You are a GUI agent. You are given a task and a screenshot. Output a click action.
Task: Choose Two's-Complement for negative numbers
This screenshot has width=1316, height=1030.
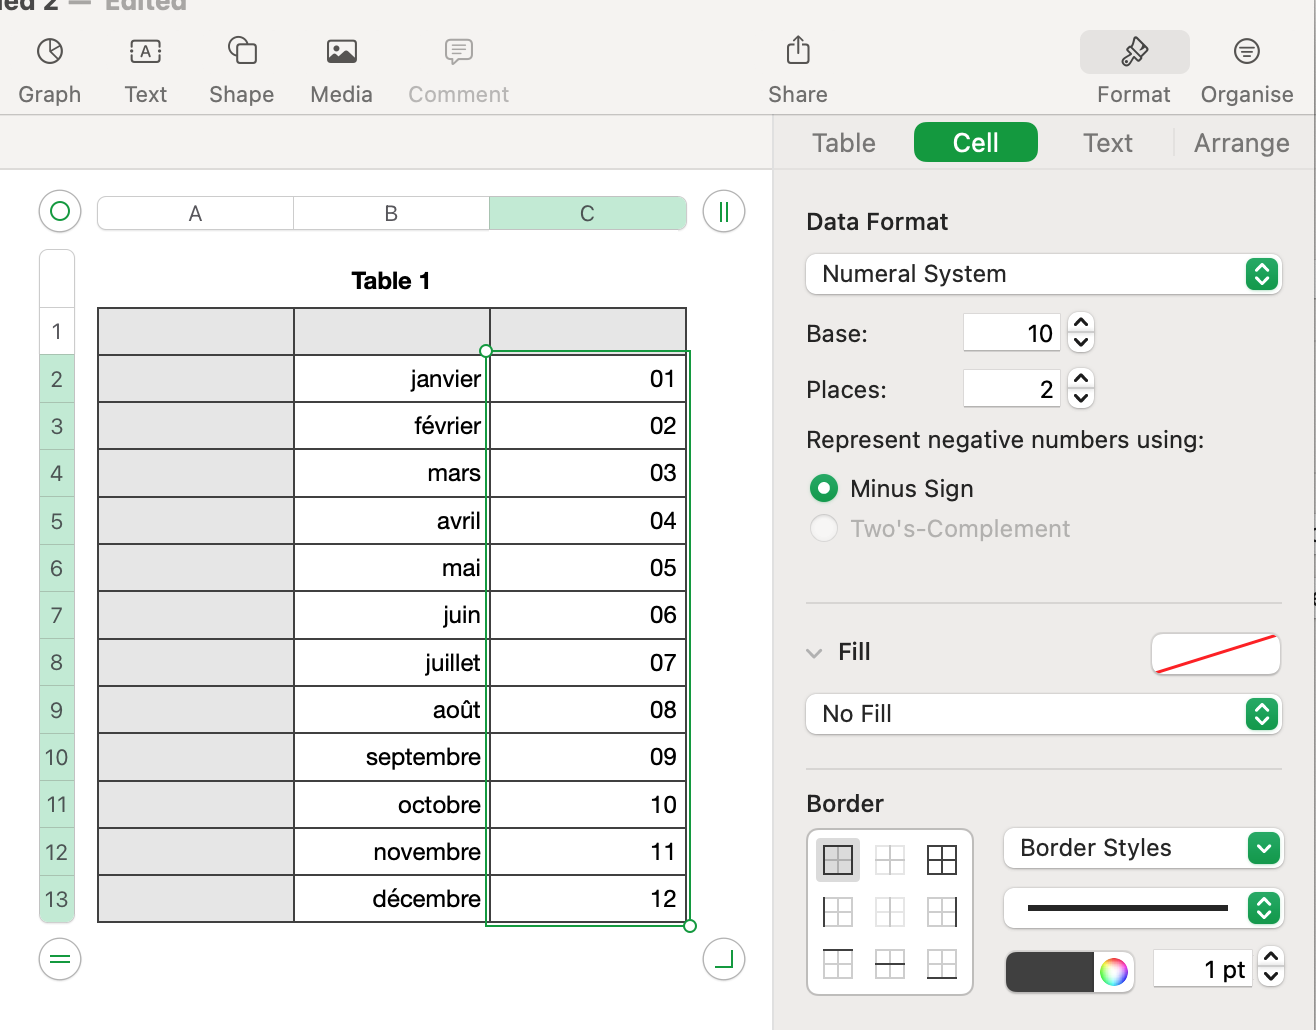[823, 528]
